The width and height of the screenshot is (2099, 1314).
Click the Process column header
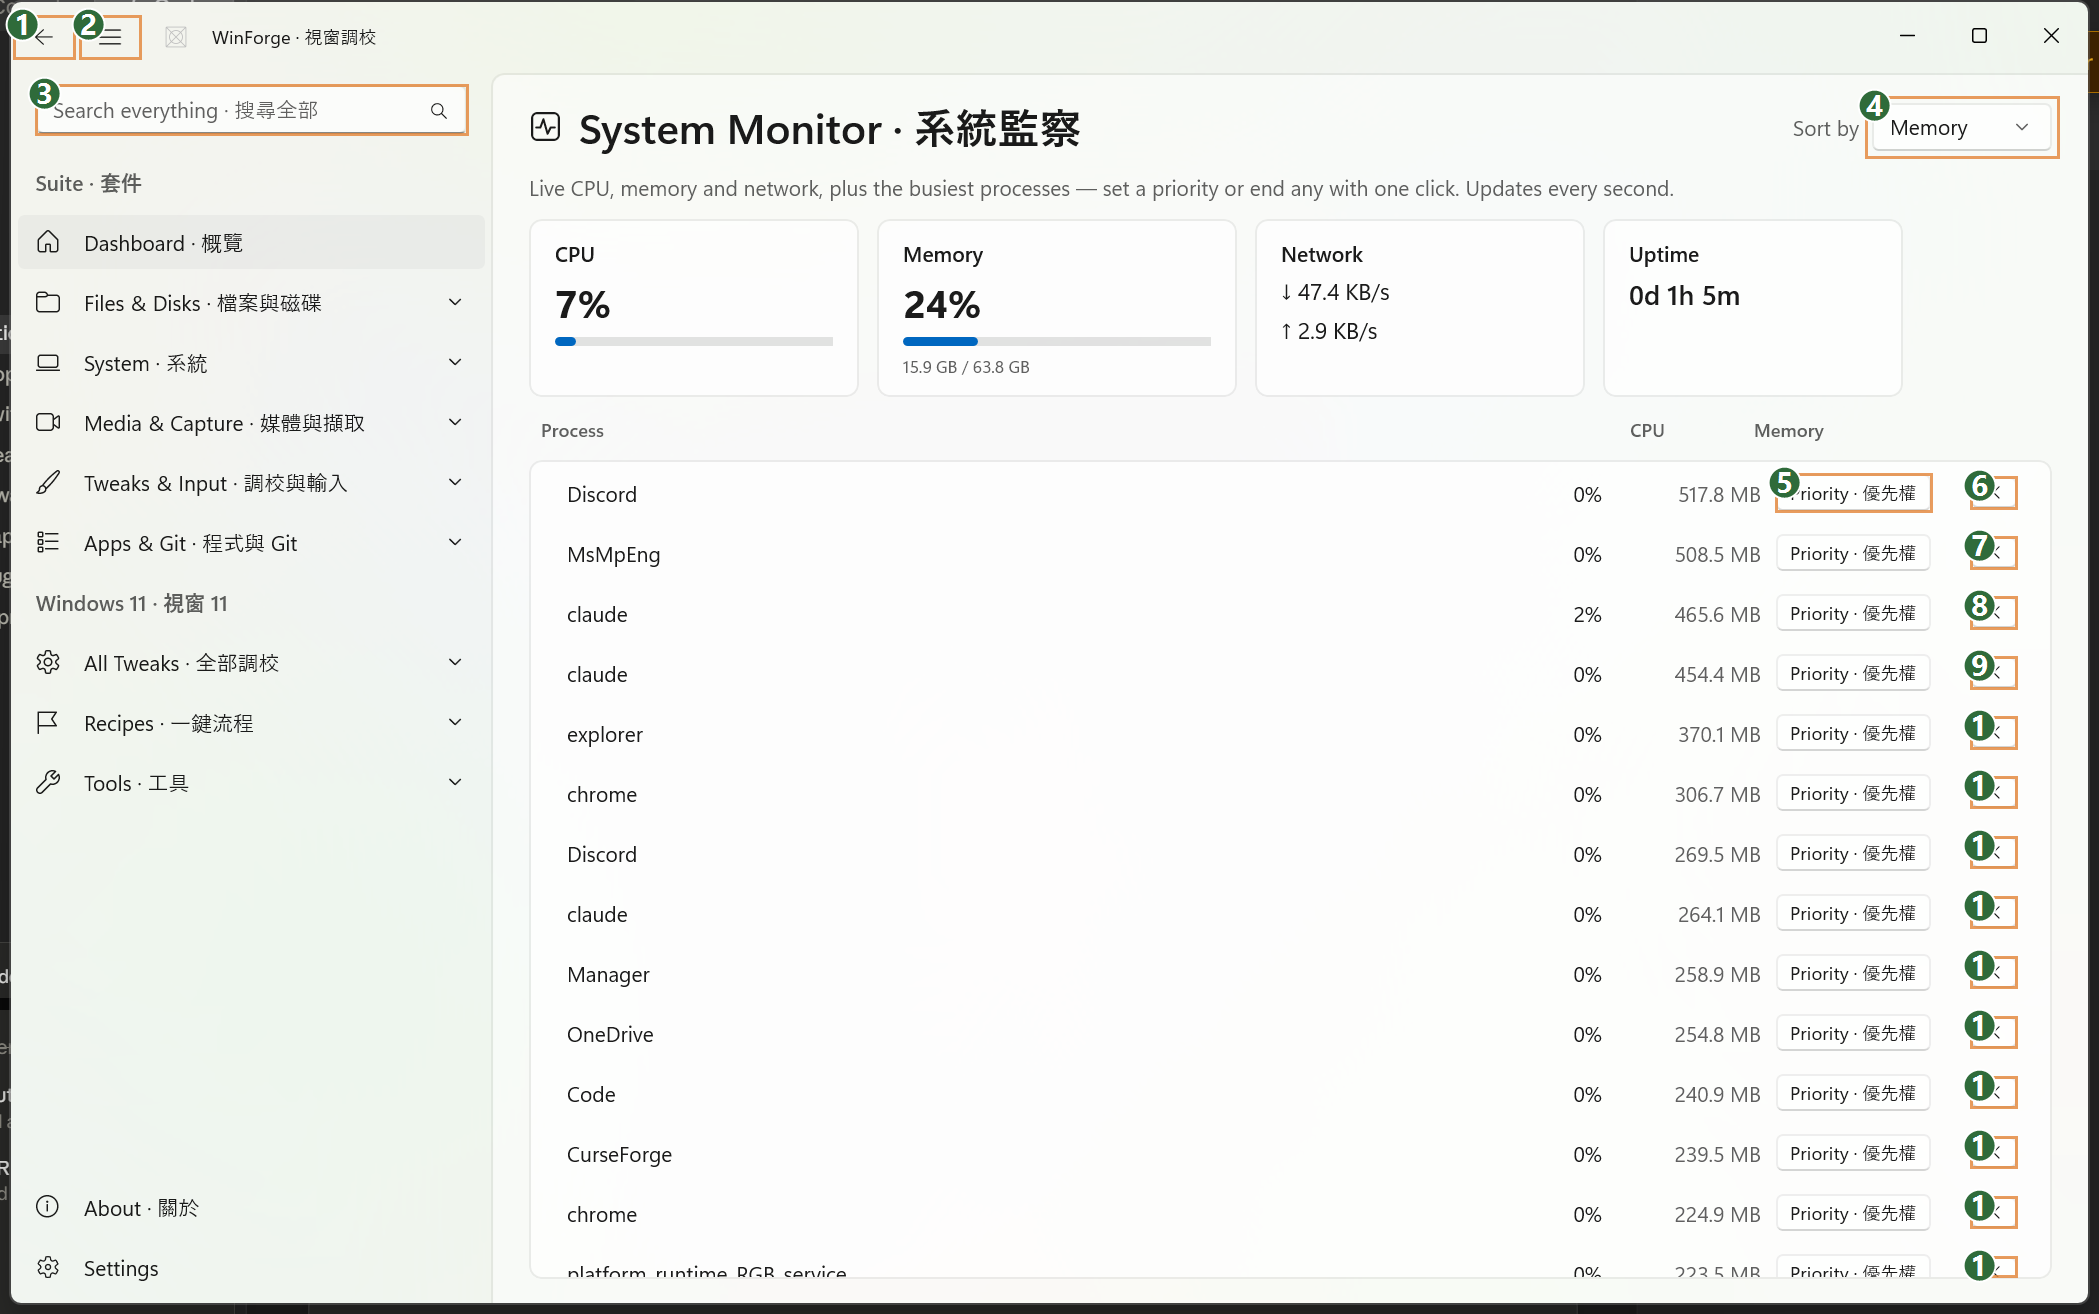click(x=572, y=431)
